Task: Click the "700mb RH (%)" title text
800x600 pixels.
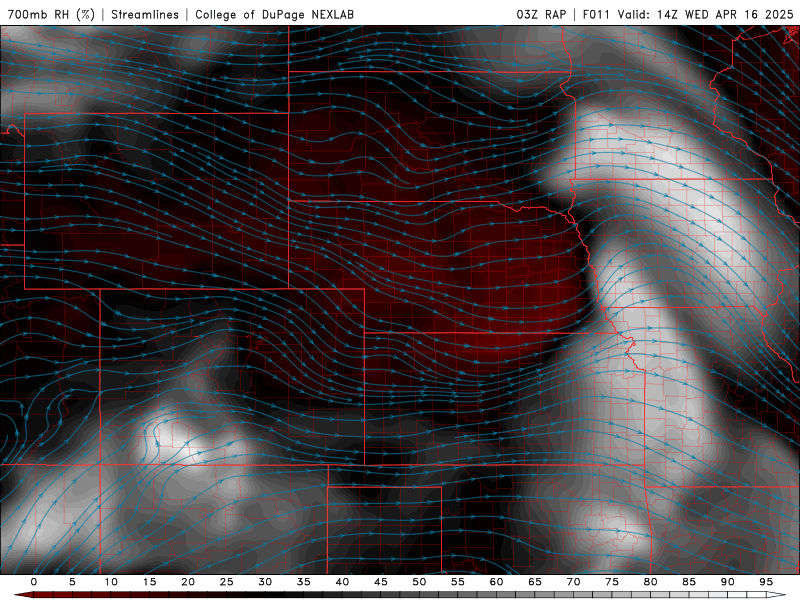Action: pos(51,14)
